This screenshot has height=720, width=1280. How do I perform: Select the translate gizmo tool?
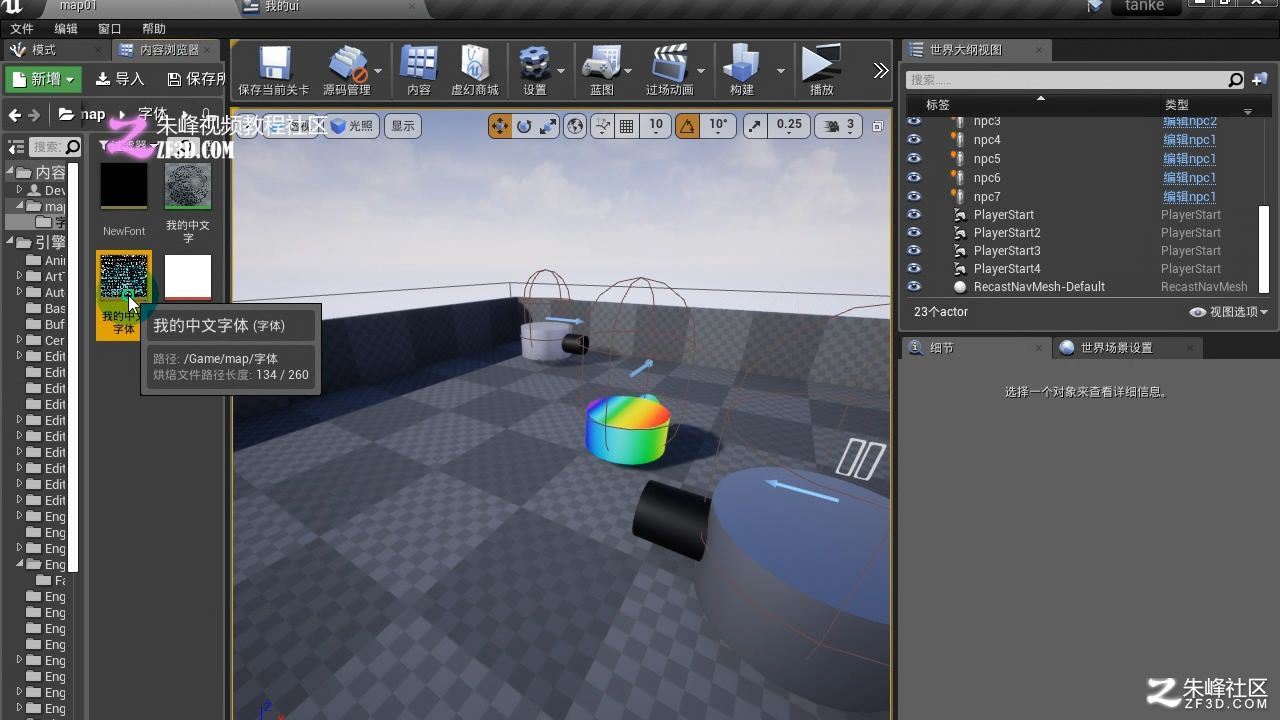point(500,126)
